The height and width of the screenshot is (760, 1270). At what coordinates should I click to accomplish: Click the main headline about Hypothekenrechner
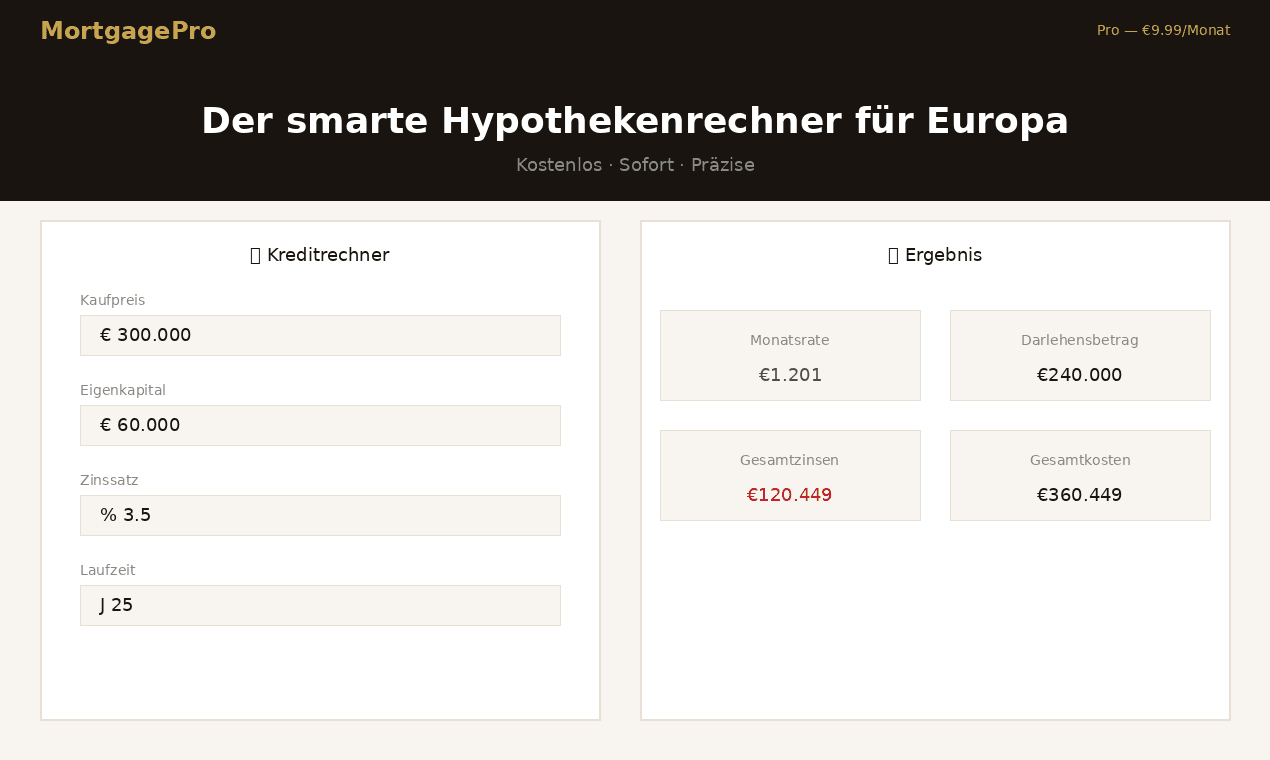[x=635, y=120]
